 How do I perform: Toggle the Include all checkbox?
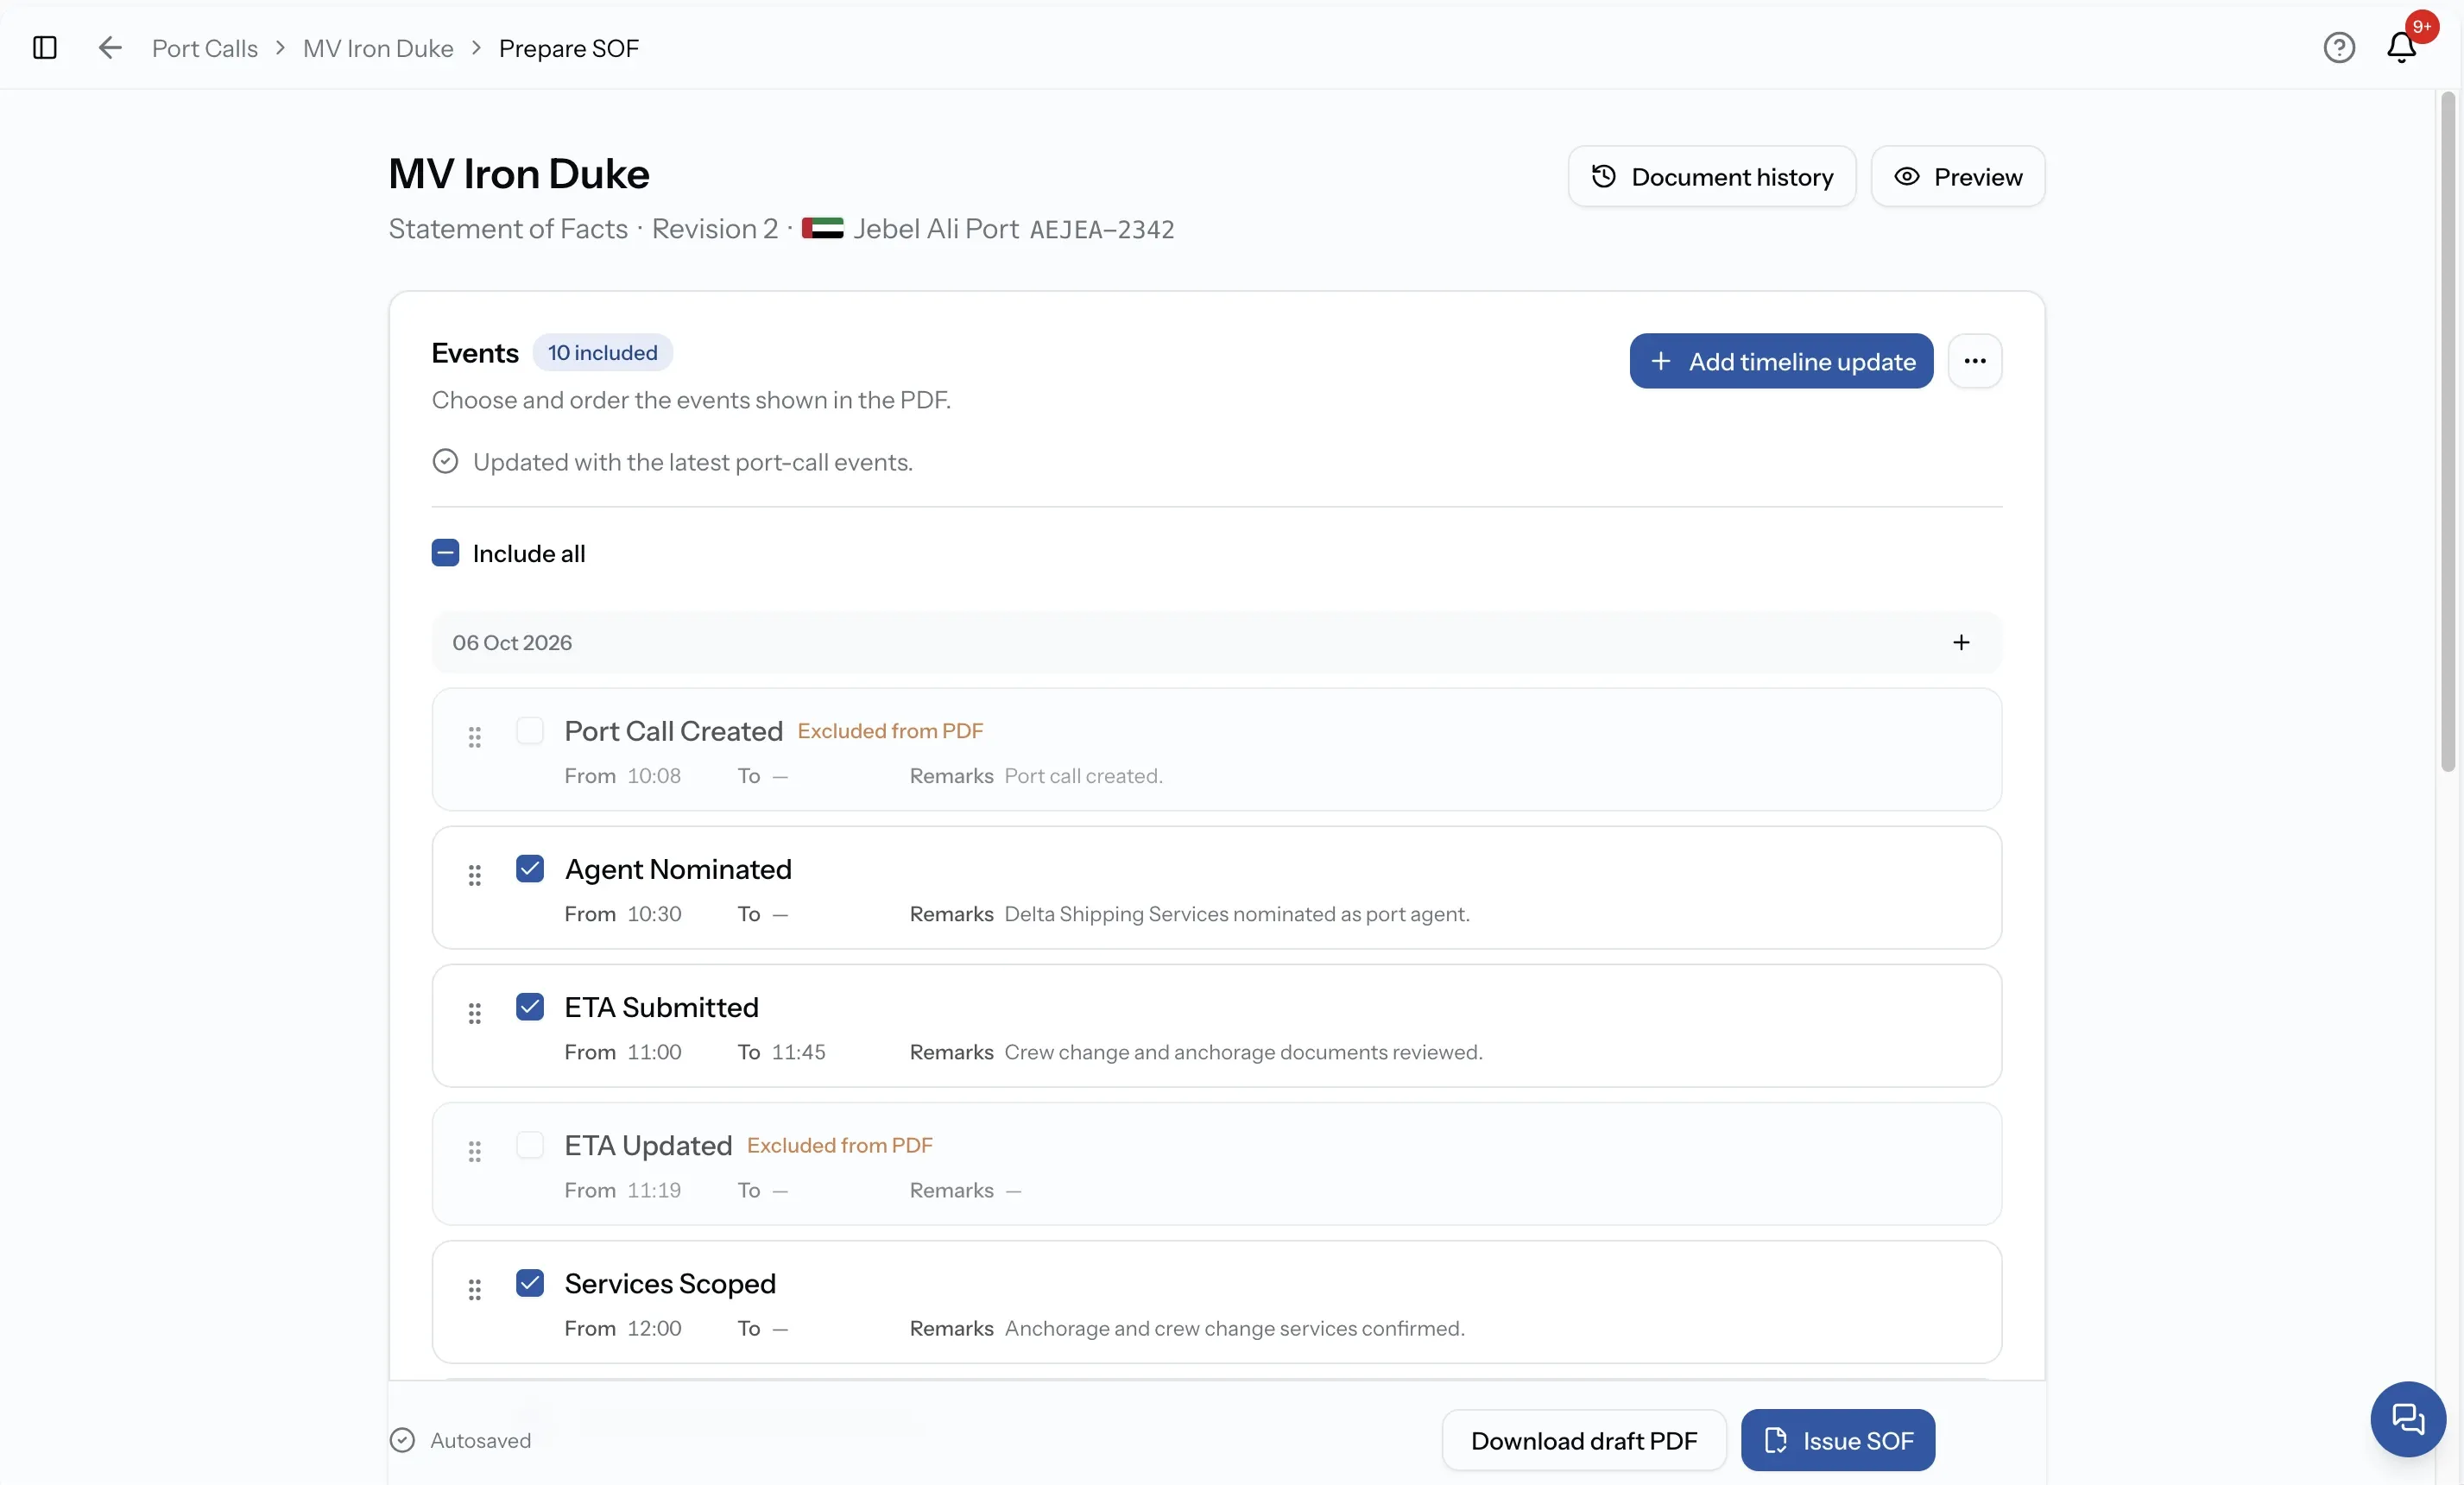[445, 553]
